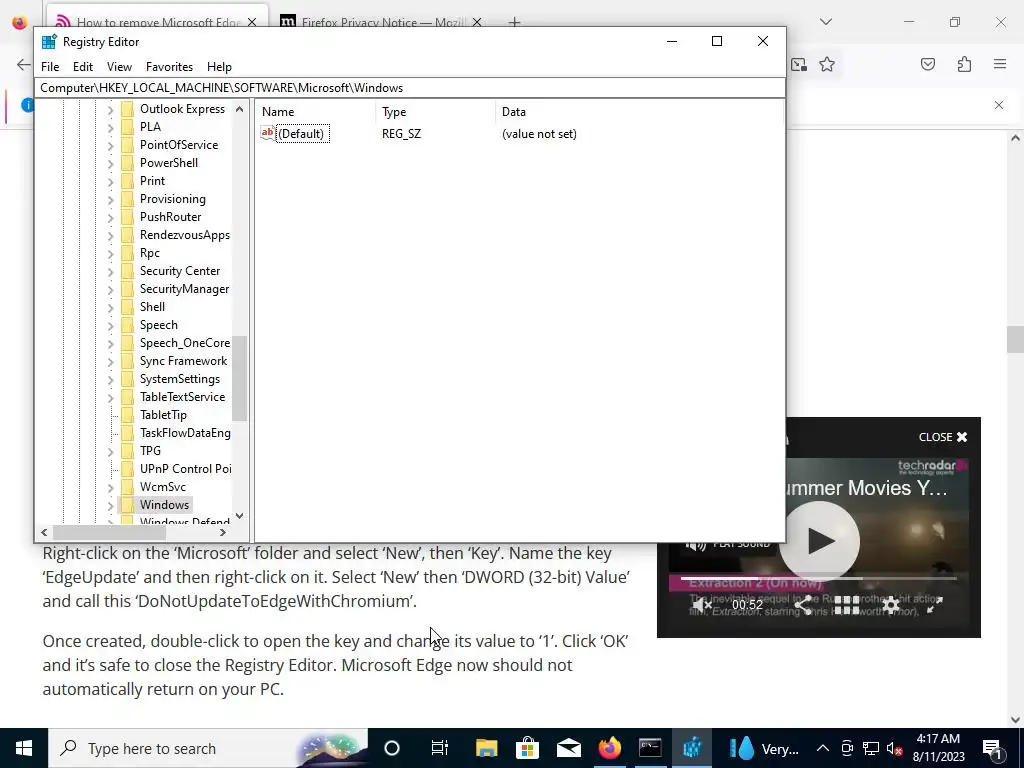The width and height of the screenshot is (1024, 768).
Task: Open Firefox Pocket save button
Action: 928,64
